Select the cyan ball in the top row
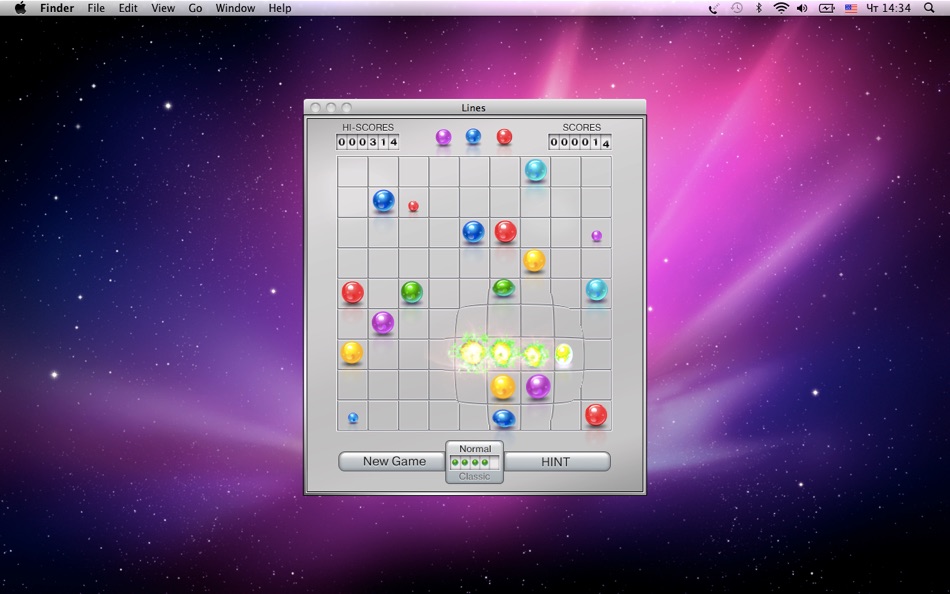 [536, 170]
